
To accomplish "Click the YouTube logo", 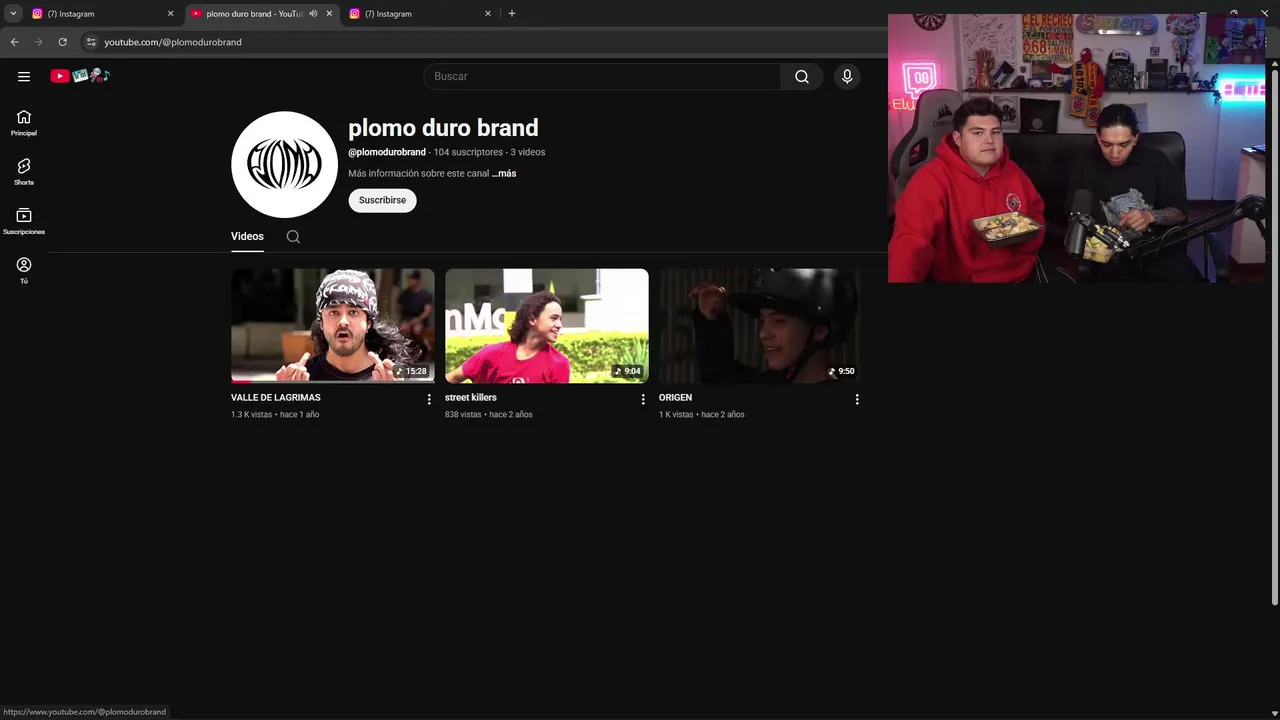I will [x=80, y=76].
